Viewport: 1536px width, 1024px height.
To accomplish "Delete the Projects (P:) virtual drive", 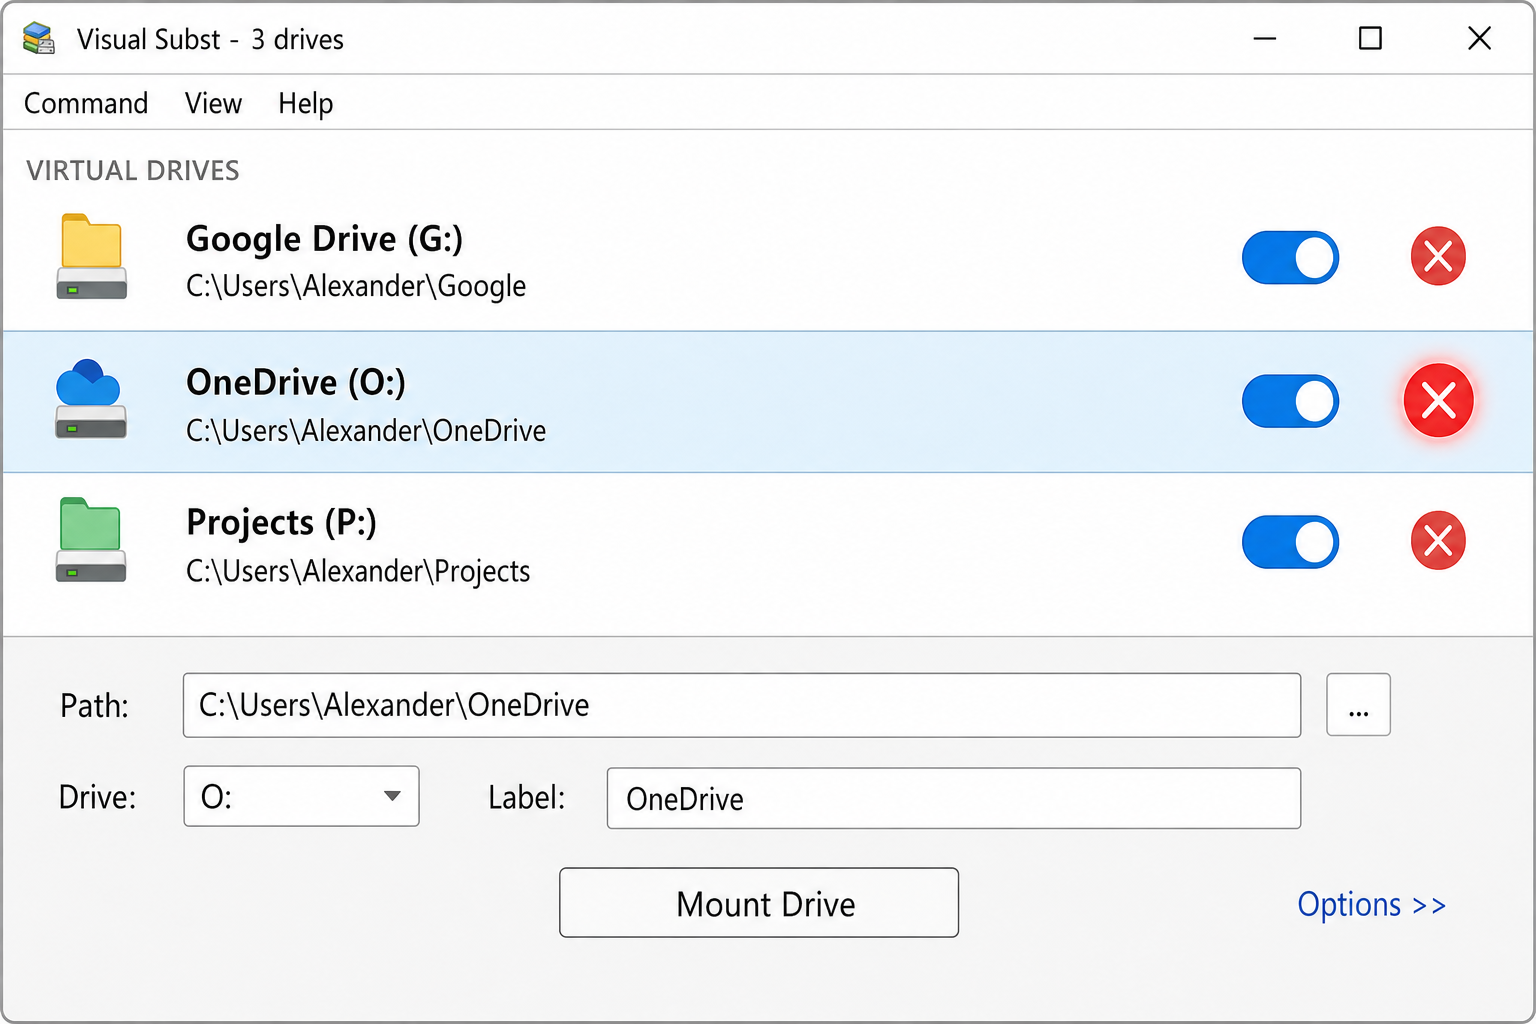I will [x=1438, y=541].
